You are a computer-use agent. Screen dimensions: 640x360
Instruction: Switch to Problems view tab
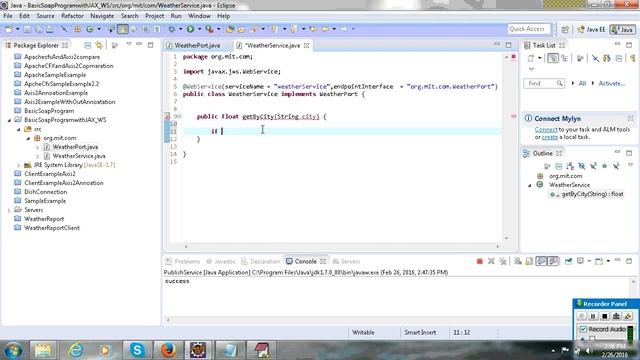(x=183, y=261)
